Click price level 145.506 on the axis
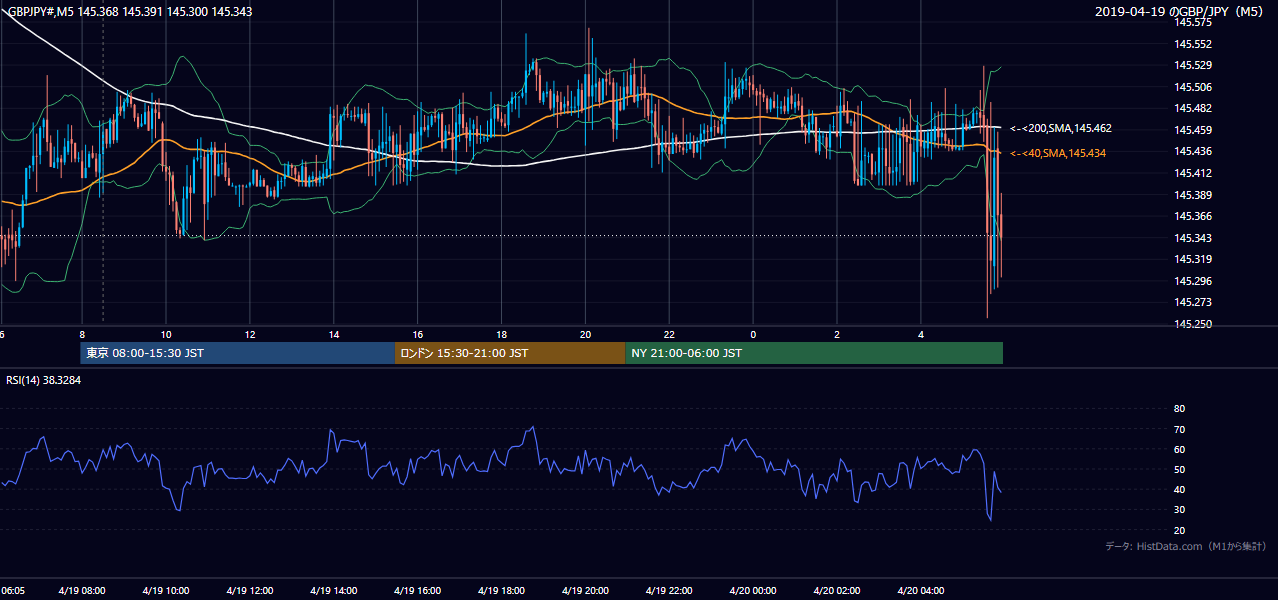Image resolution: width=1278 pixels, height=600 pixels. click(1192, 87)
